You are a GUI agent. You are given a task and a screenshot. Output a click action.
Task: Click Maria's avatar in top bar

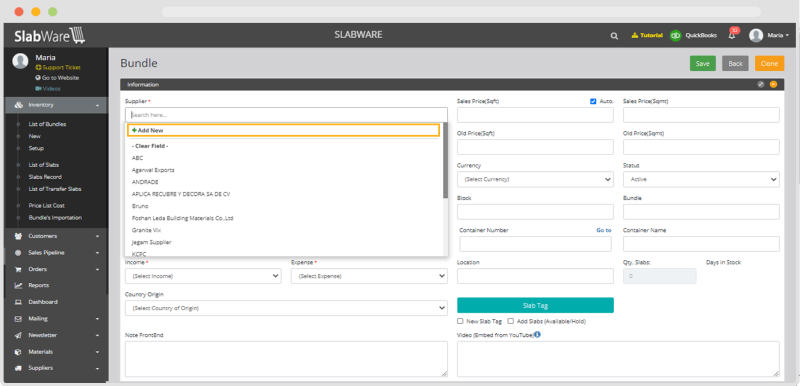[756, 35]
